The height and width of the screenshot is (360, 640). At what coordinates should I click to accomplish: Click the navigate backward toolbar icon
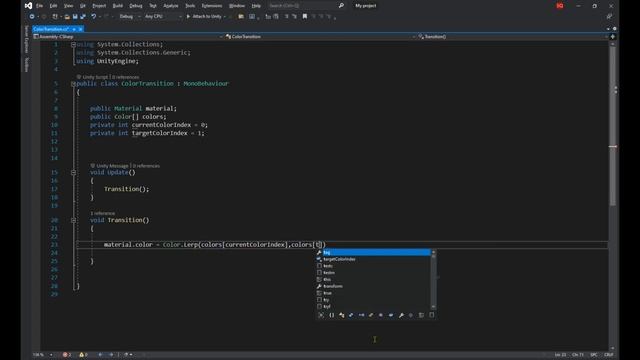click(31, 16)
